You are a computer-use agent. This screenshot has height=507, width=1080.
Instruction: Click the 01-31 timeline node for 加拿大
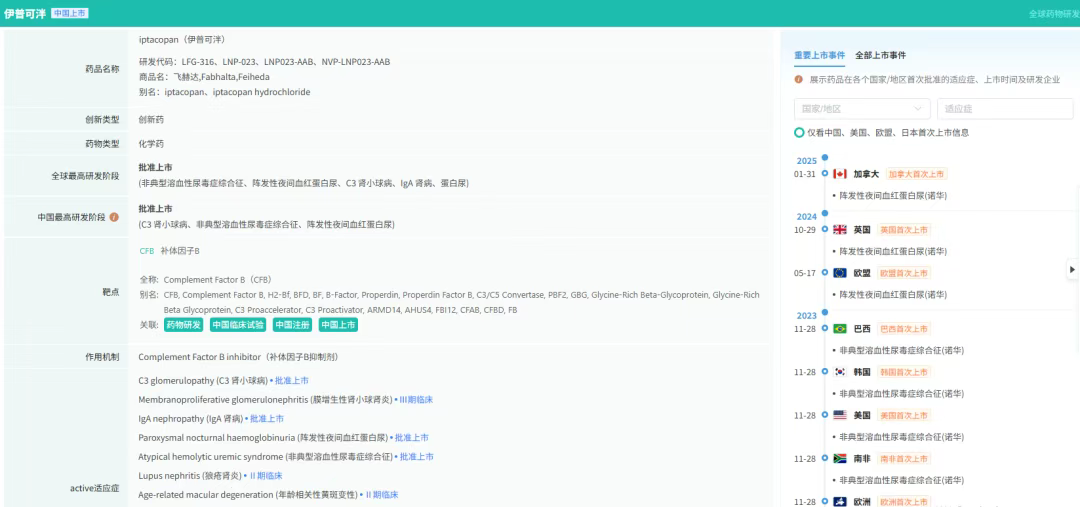[824, 174]
